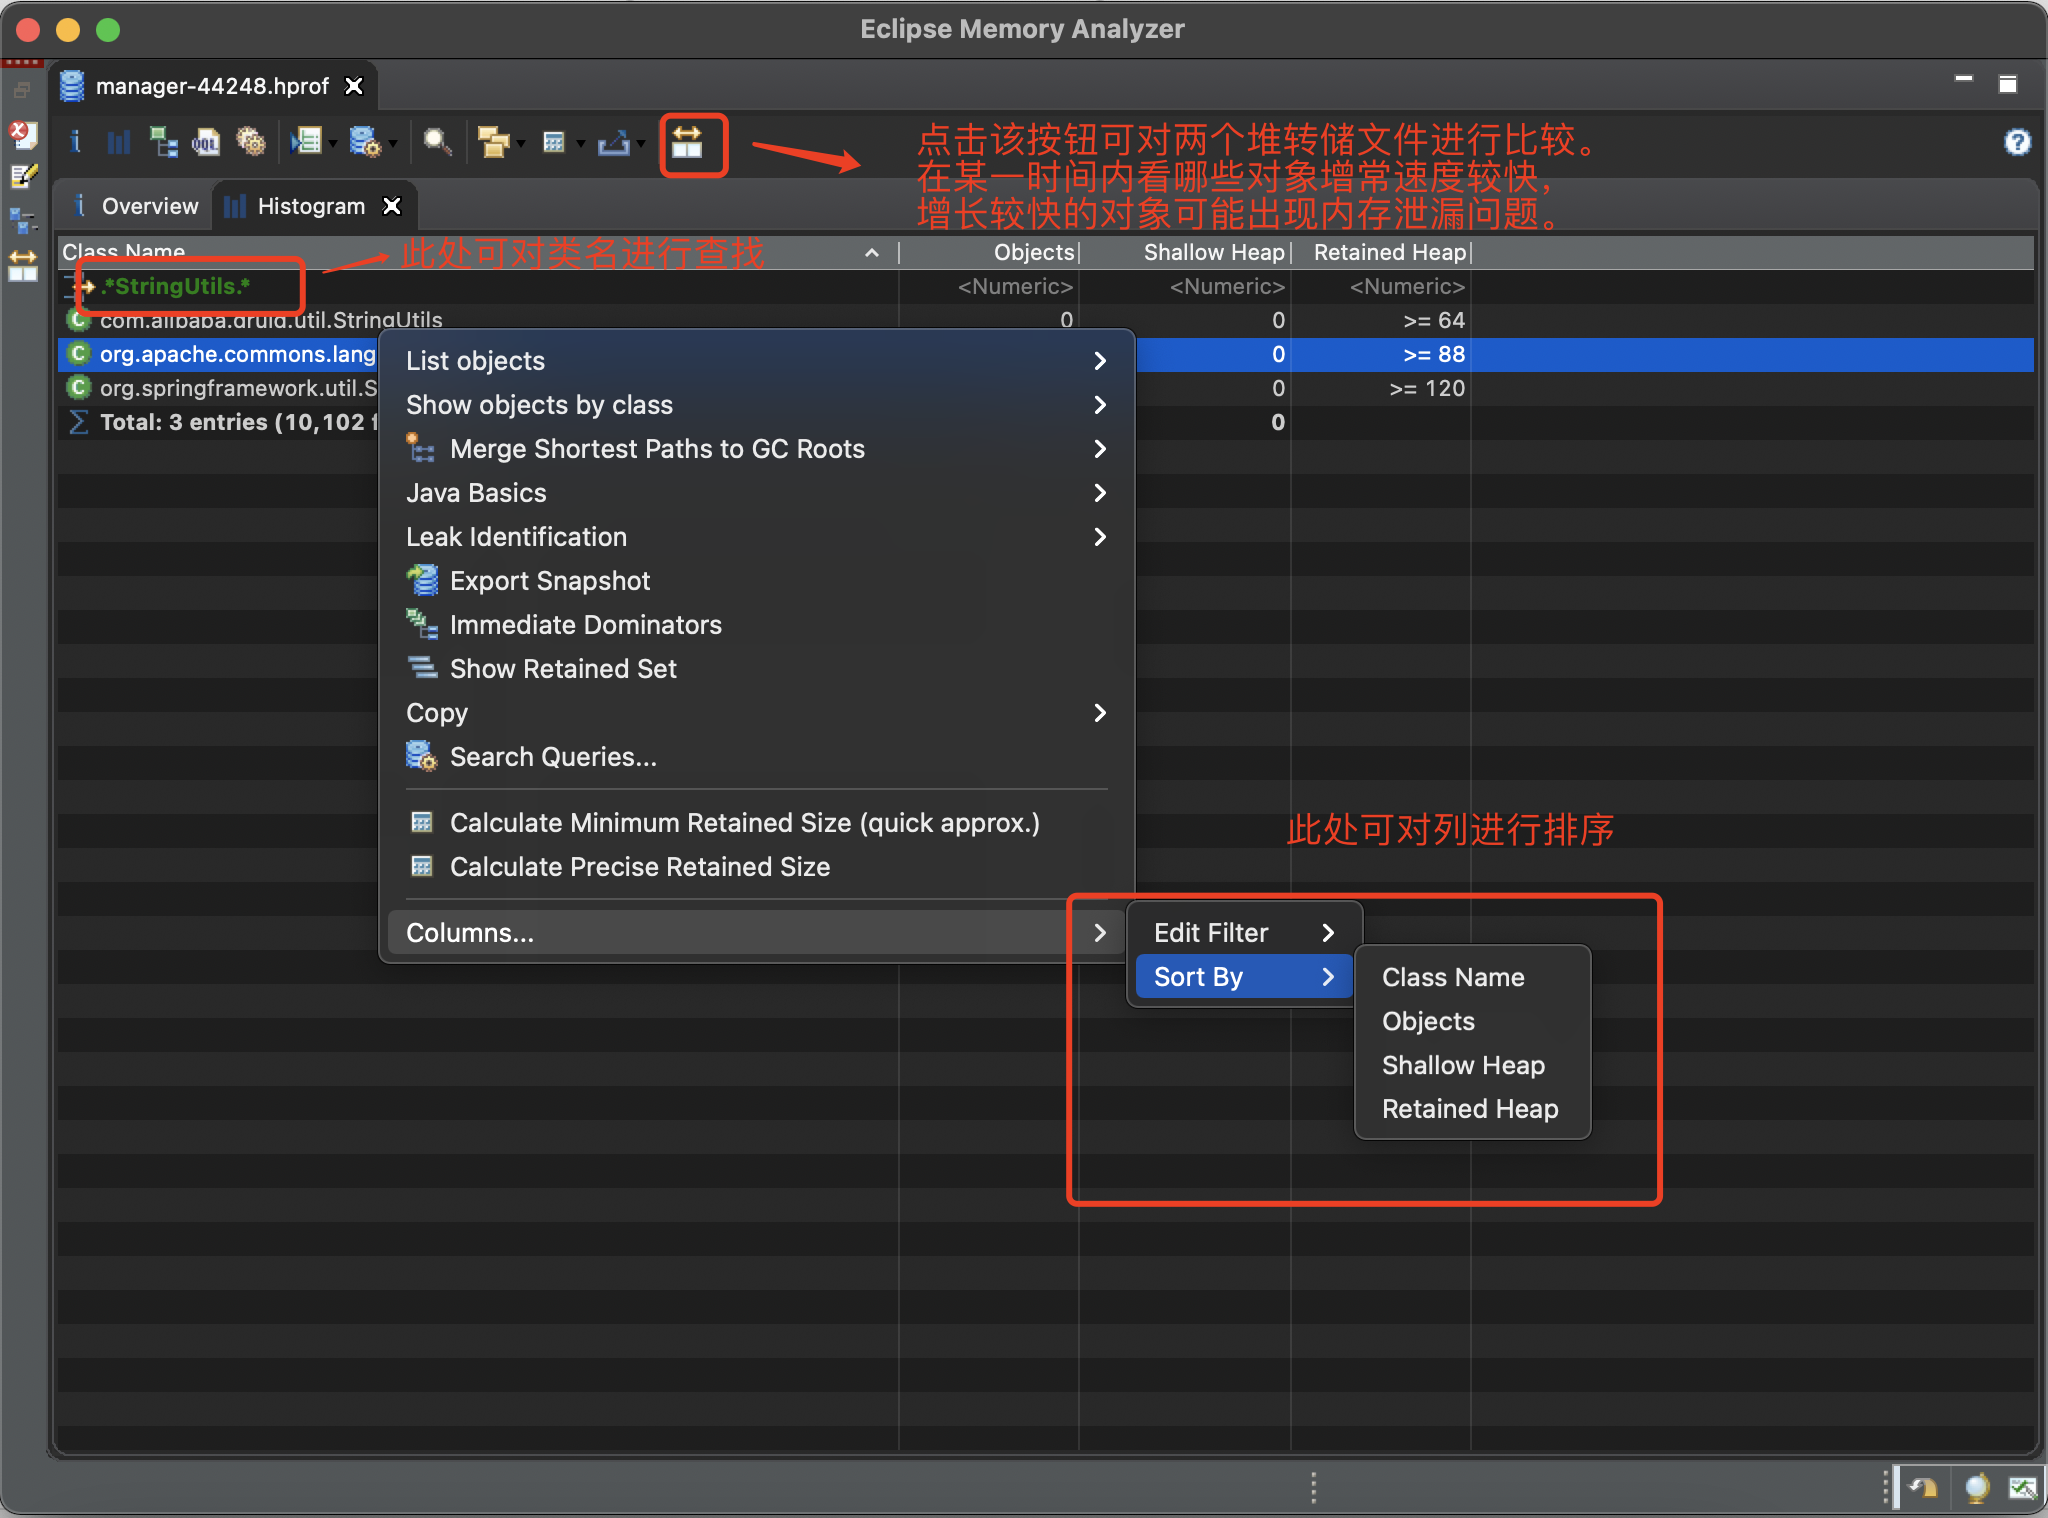Viewport: 2048px width, 1518px height.
Task: Expand Merge Shortest Paths to GC Roots submenu
Action: (x=756, y=449)
